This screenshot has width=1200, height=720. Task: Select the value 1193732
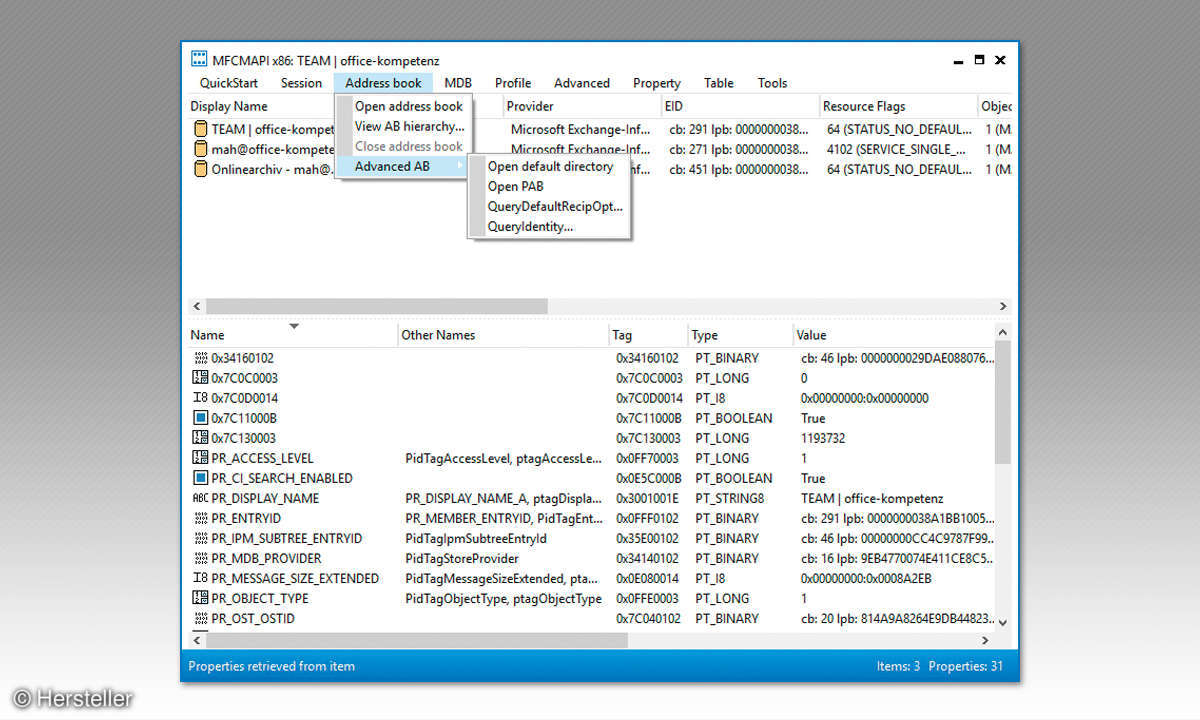point(825,438)
